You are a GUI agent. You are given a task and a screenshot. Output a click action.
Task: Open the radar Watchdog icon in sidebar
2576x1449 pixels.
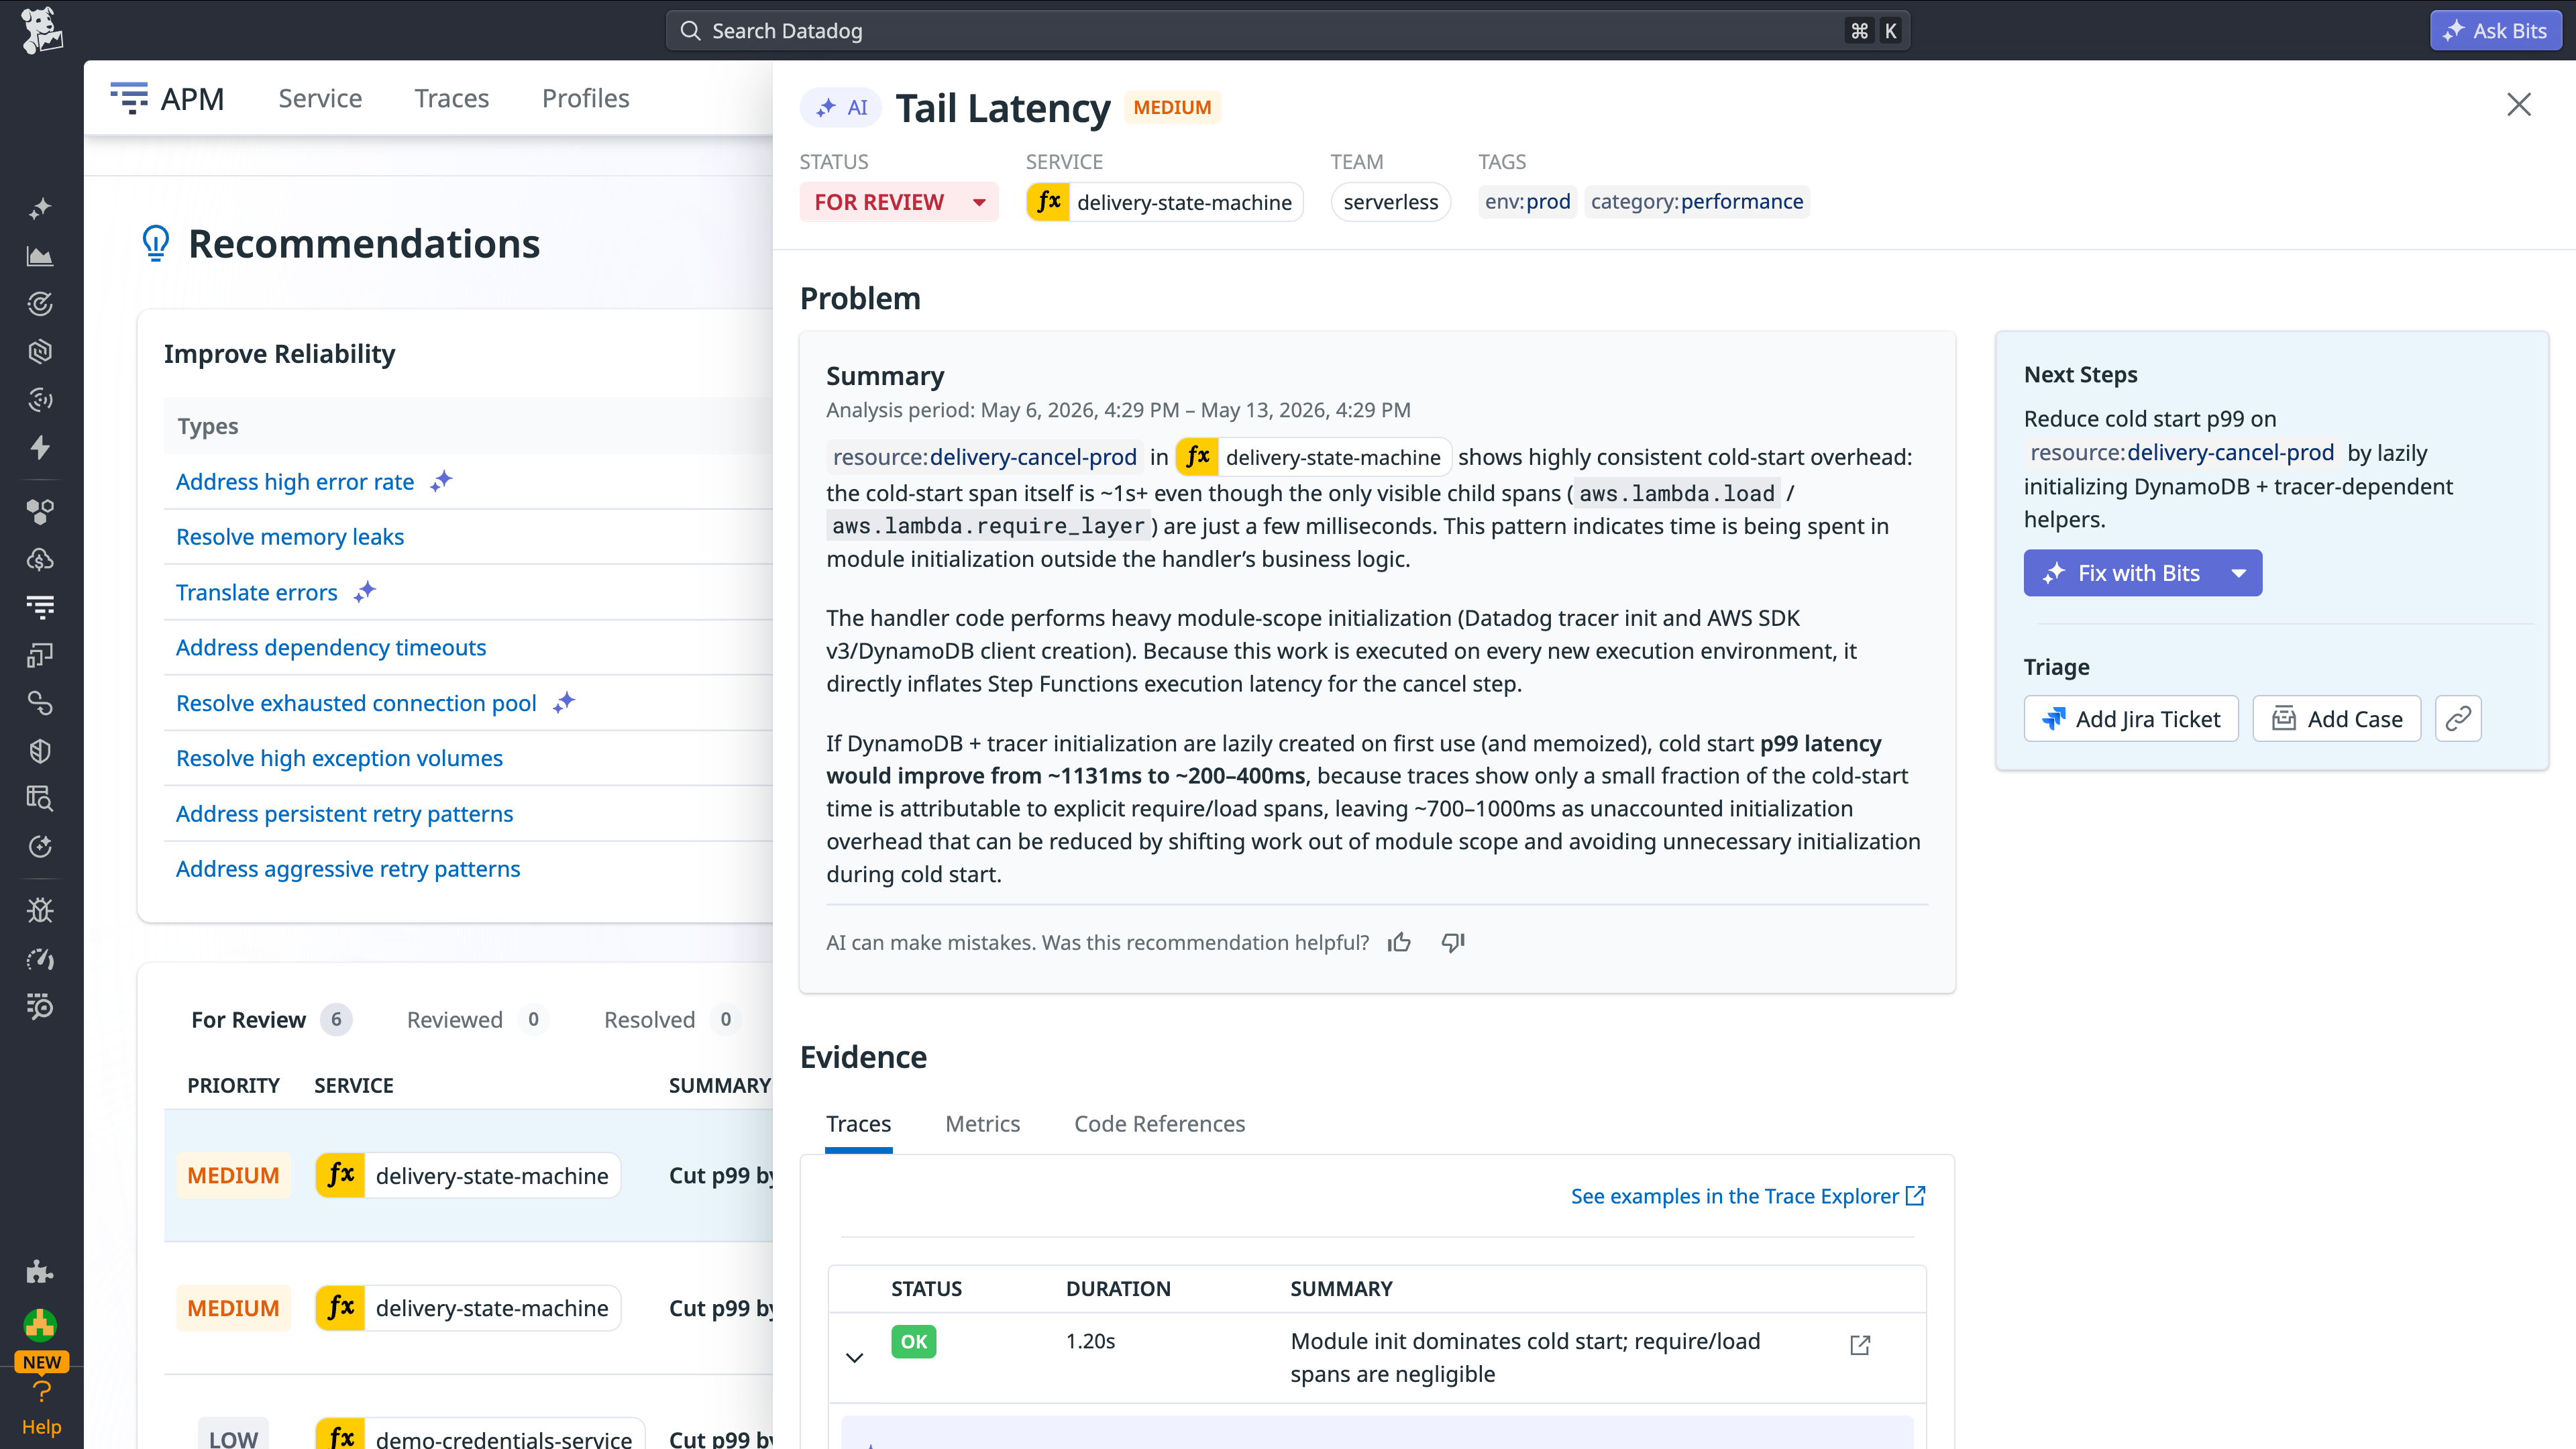40,304
